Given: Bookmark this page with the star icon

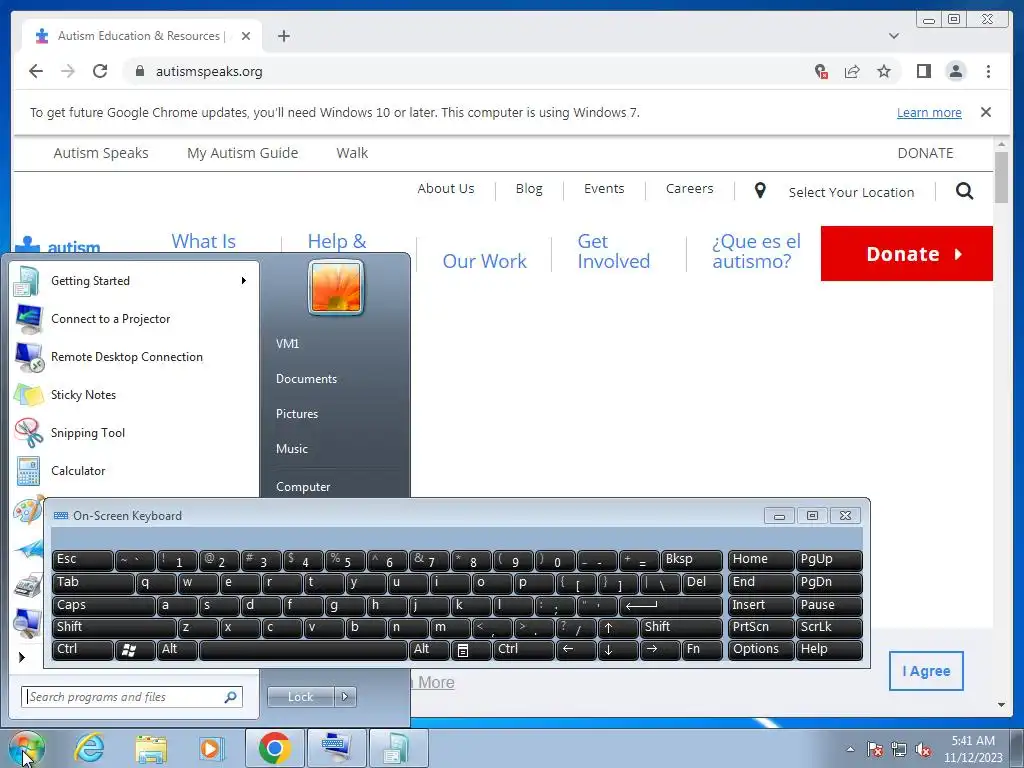Looking at the screenshot, I should click(884, 71).
